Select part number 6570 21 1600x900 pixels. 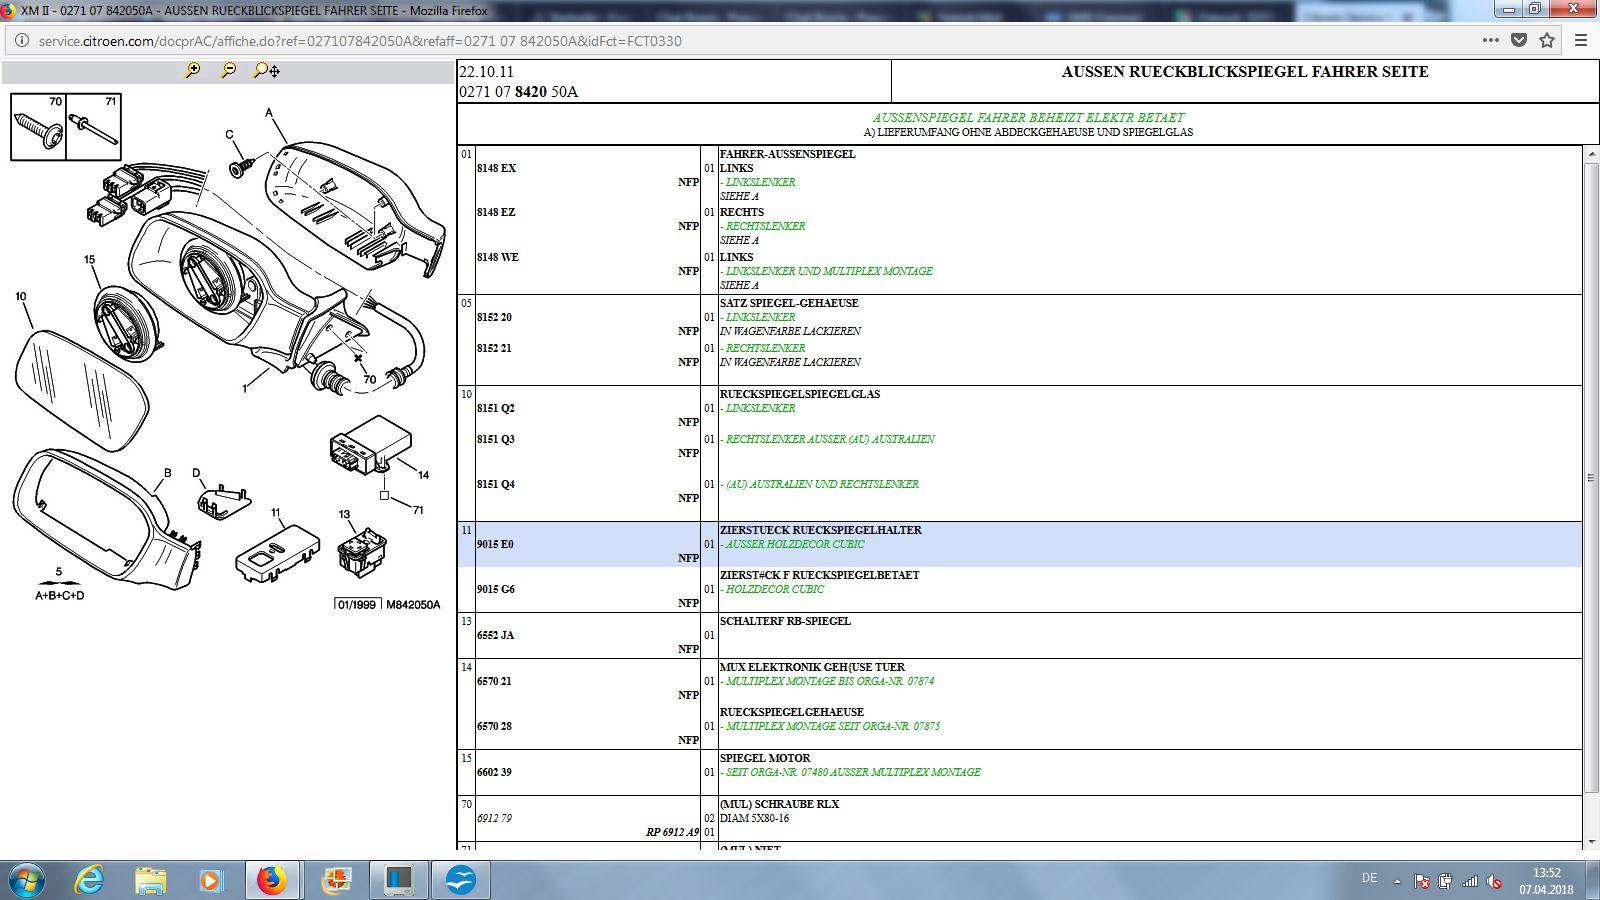494,681
